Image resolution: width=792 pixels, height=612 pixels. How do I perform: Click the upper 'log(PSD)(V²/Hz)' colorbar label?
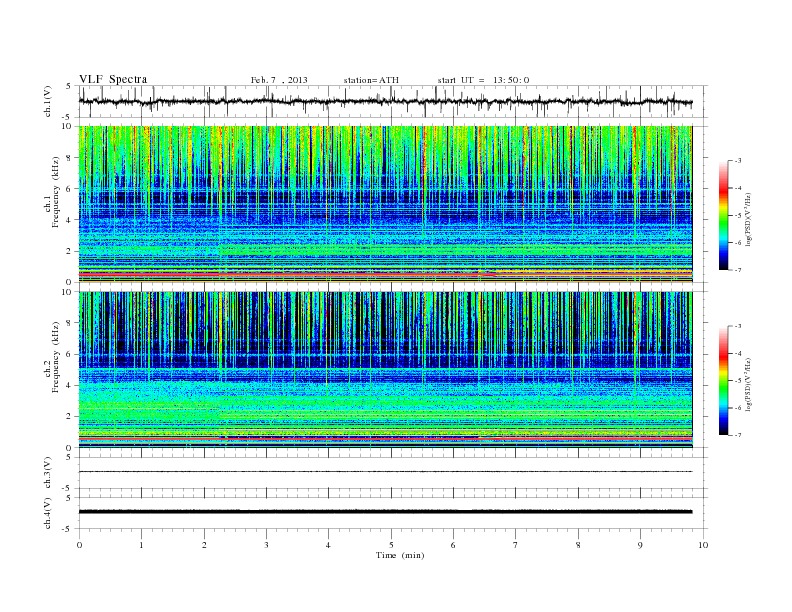click(748, 219)
